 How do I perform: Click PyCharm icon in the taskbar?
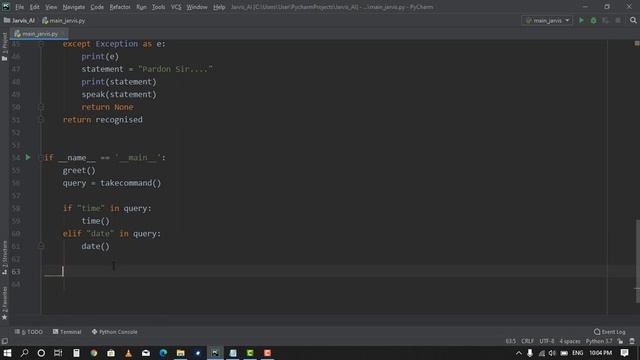point(215,353)
